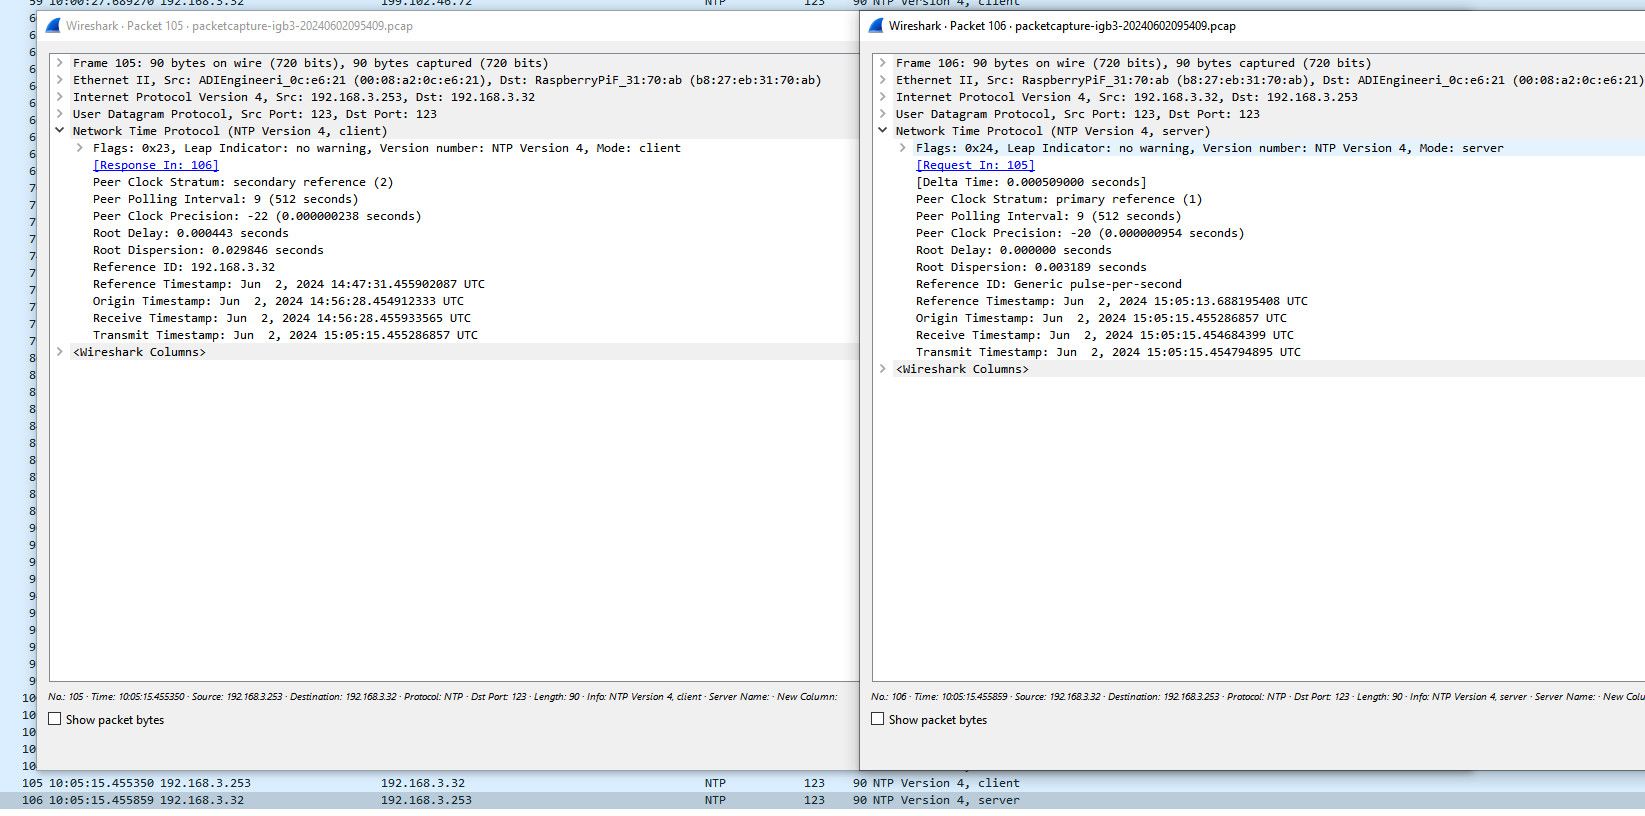Collapse Network Time Protocol server section
The image size is (1645, 816).
point(883,131)
